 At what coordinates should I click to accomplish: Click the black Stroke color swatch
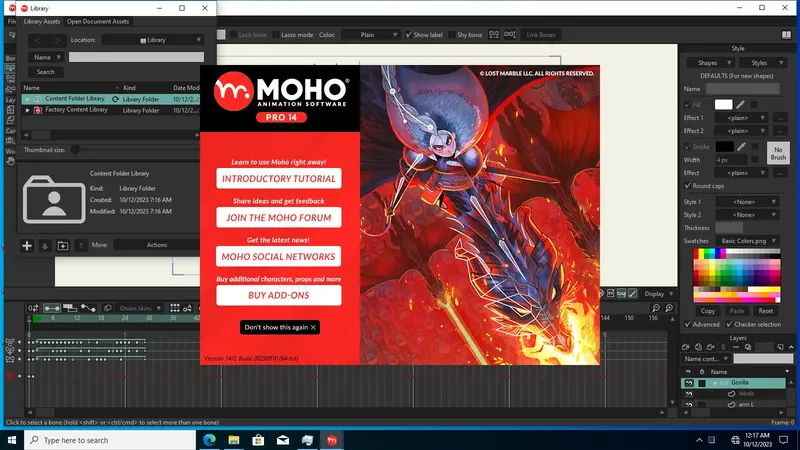tap(724, 146)
